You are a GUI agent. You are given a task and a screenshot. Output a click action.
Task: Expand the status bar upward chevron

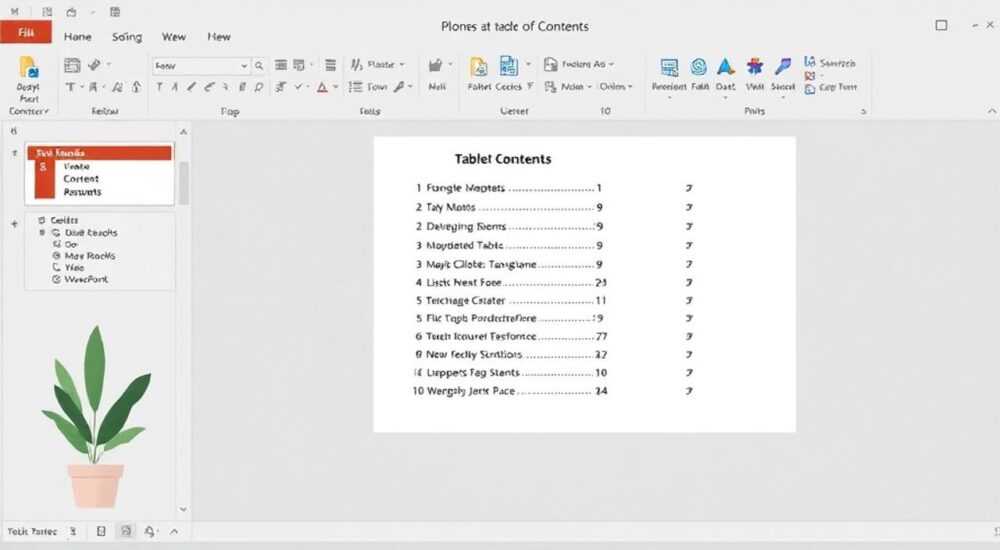tap(174, 531)
